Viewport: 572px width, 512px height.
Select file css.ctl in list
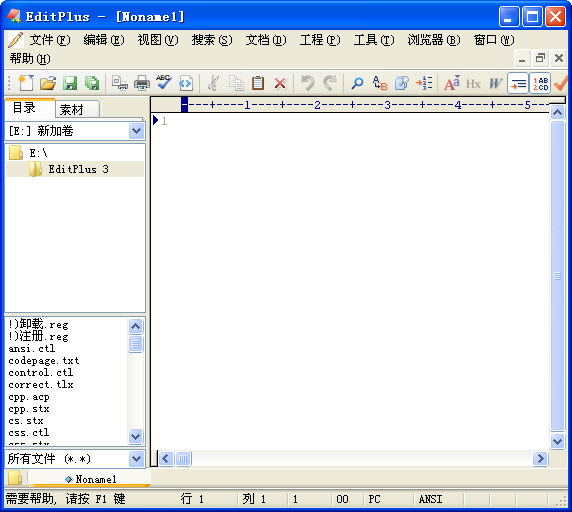point(28,433)
